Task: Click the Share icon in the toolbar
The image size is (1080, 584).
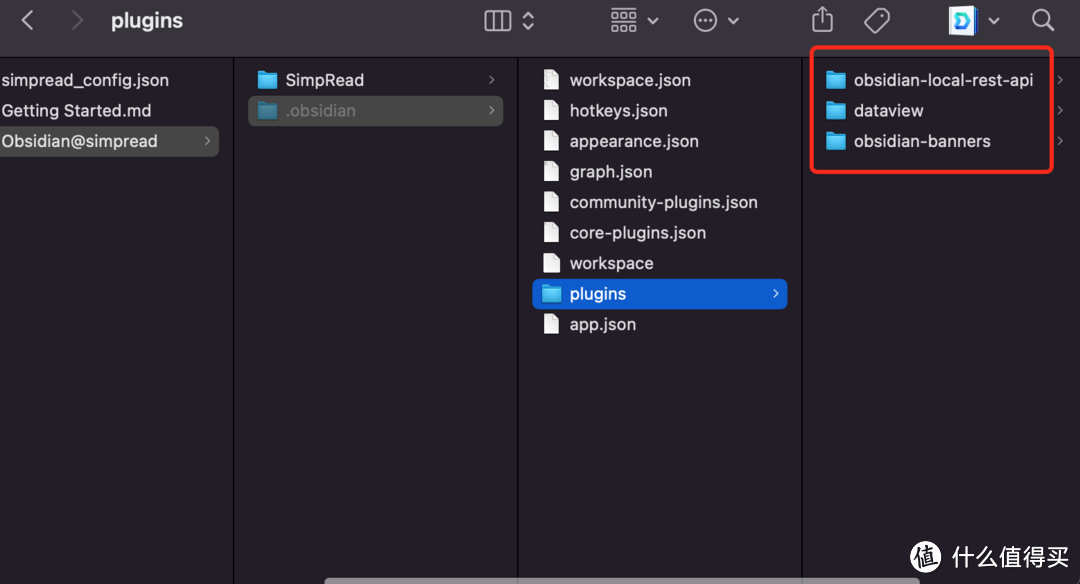Action: [x=822, y=20]
